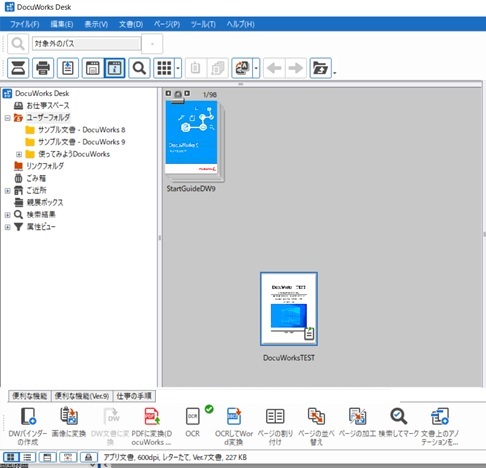486x468 pixels.
Task: Open the grid view size dropdown arrow
Action: point(178,68)
